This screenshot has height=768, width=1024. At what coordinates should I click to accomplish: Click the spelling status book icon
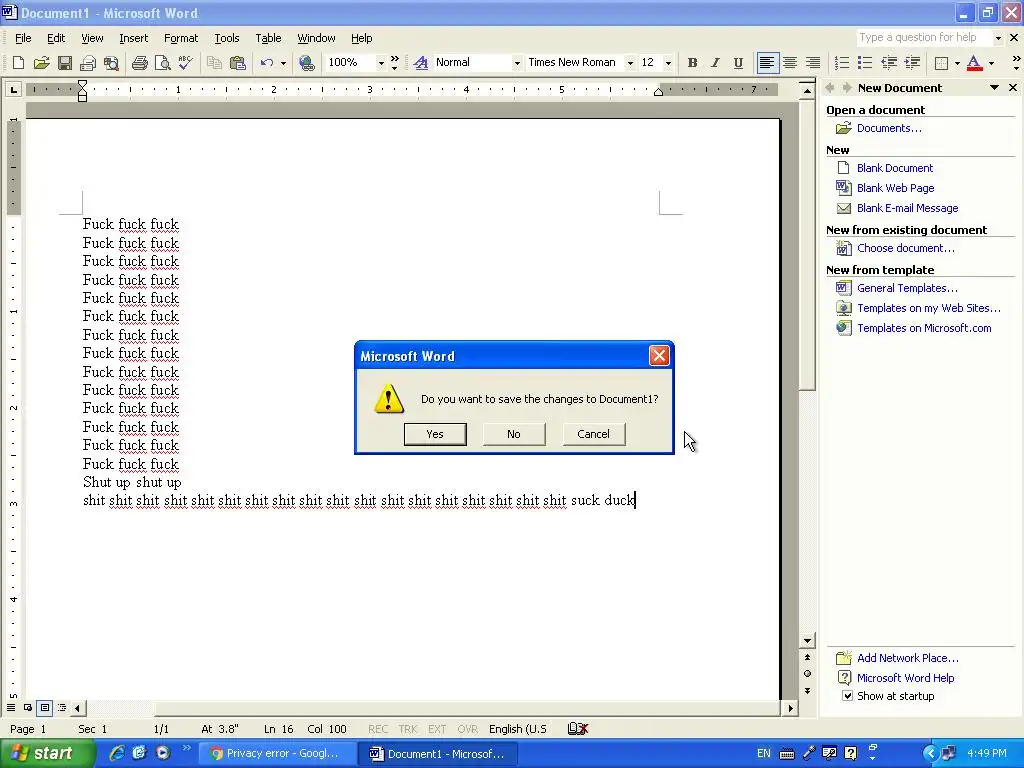tap(577, 729)
